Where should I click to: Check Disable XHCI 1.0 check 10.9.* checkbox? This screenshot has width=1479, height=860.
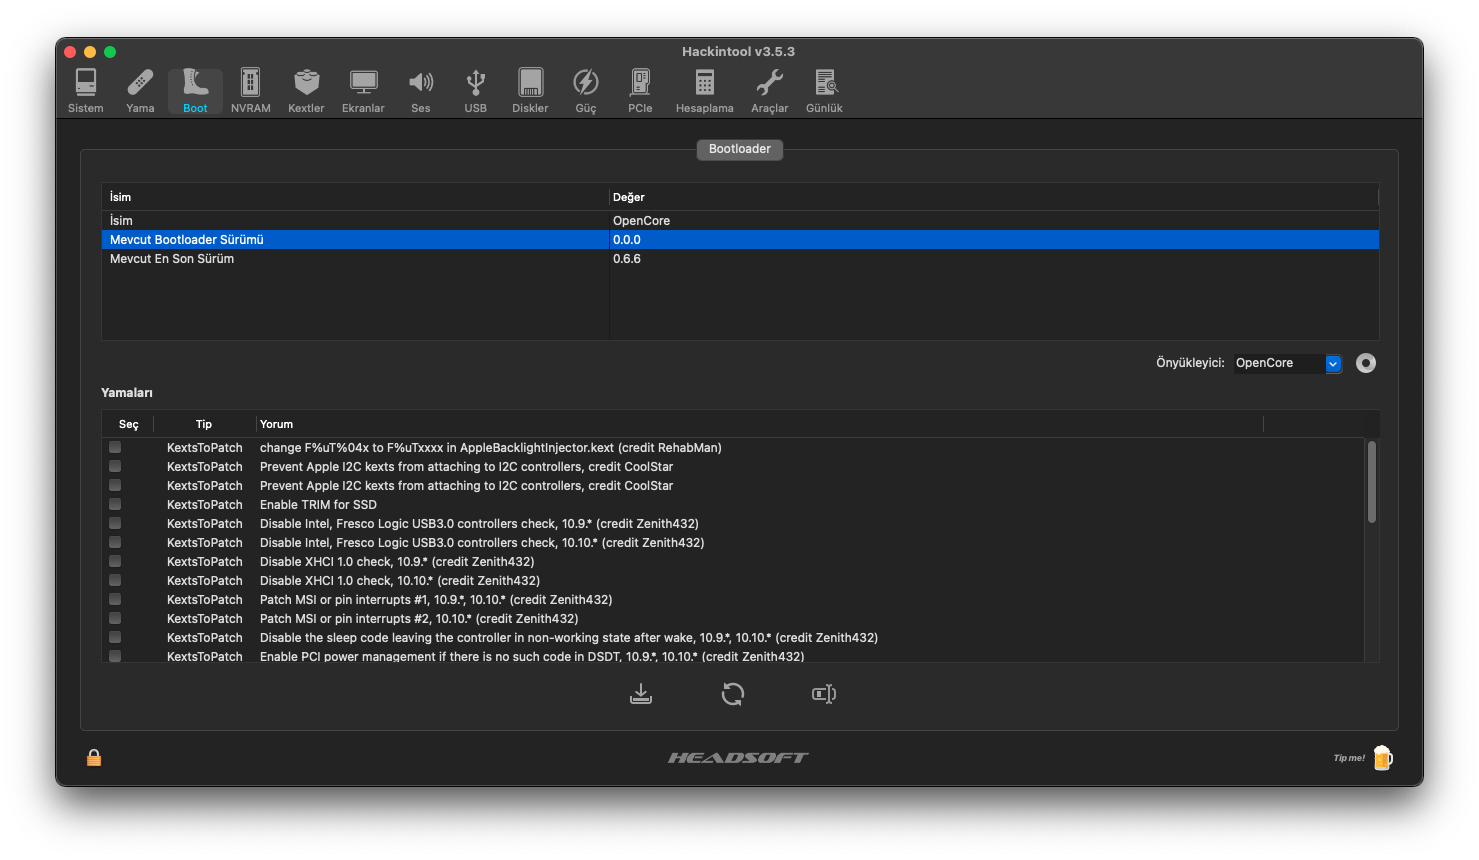[115, 561]
